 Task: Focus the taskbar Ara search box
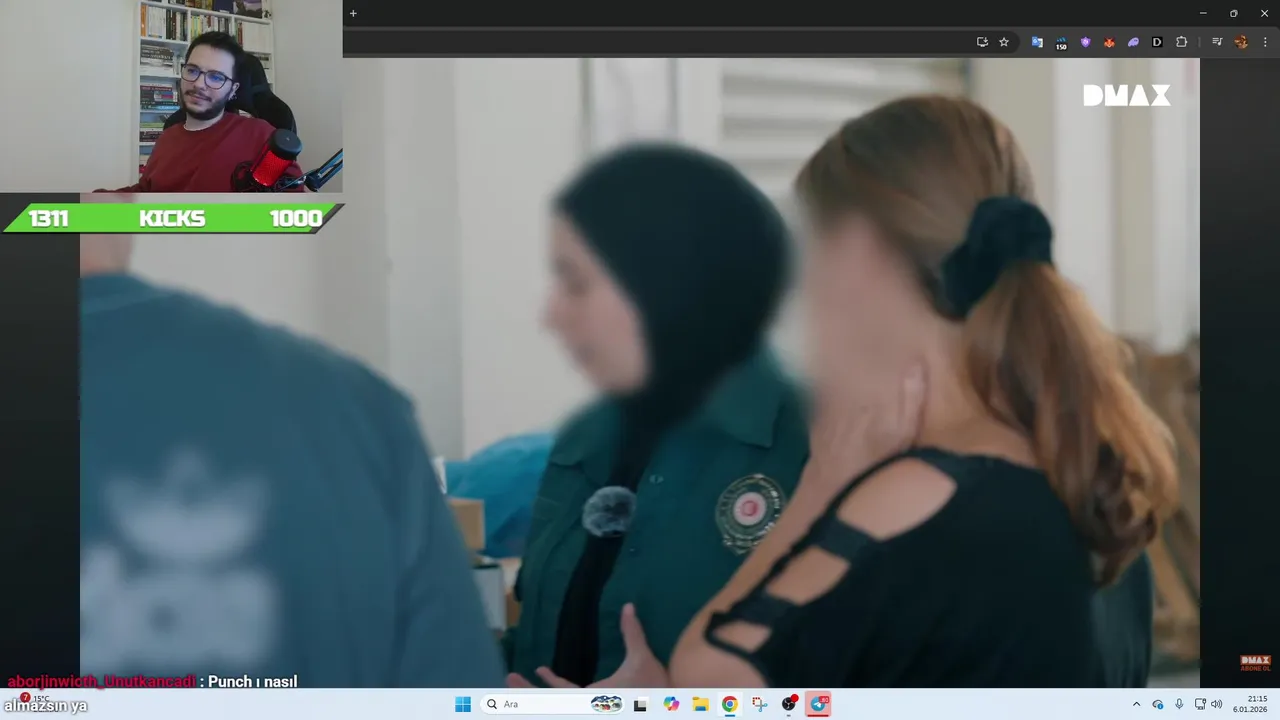553,704
